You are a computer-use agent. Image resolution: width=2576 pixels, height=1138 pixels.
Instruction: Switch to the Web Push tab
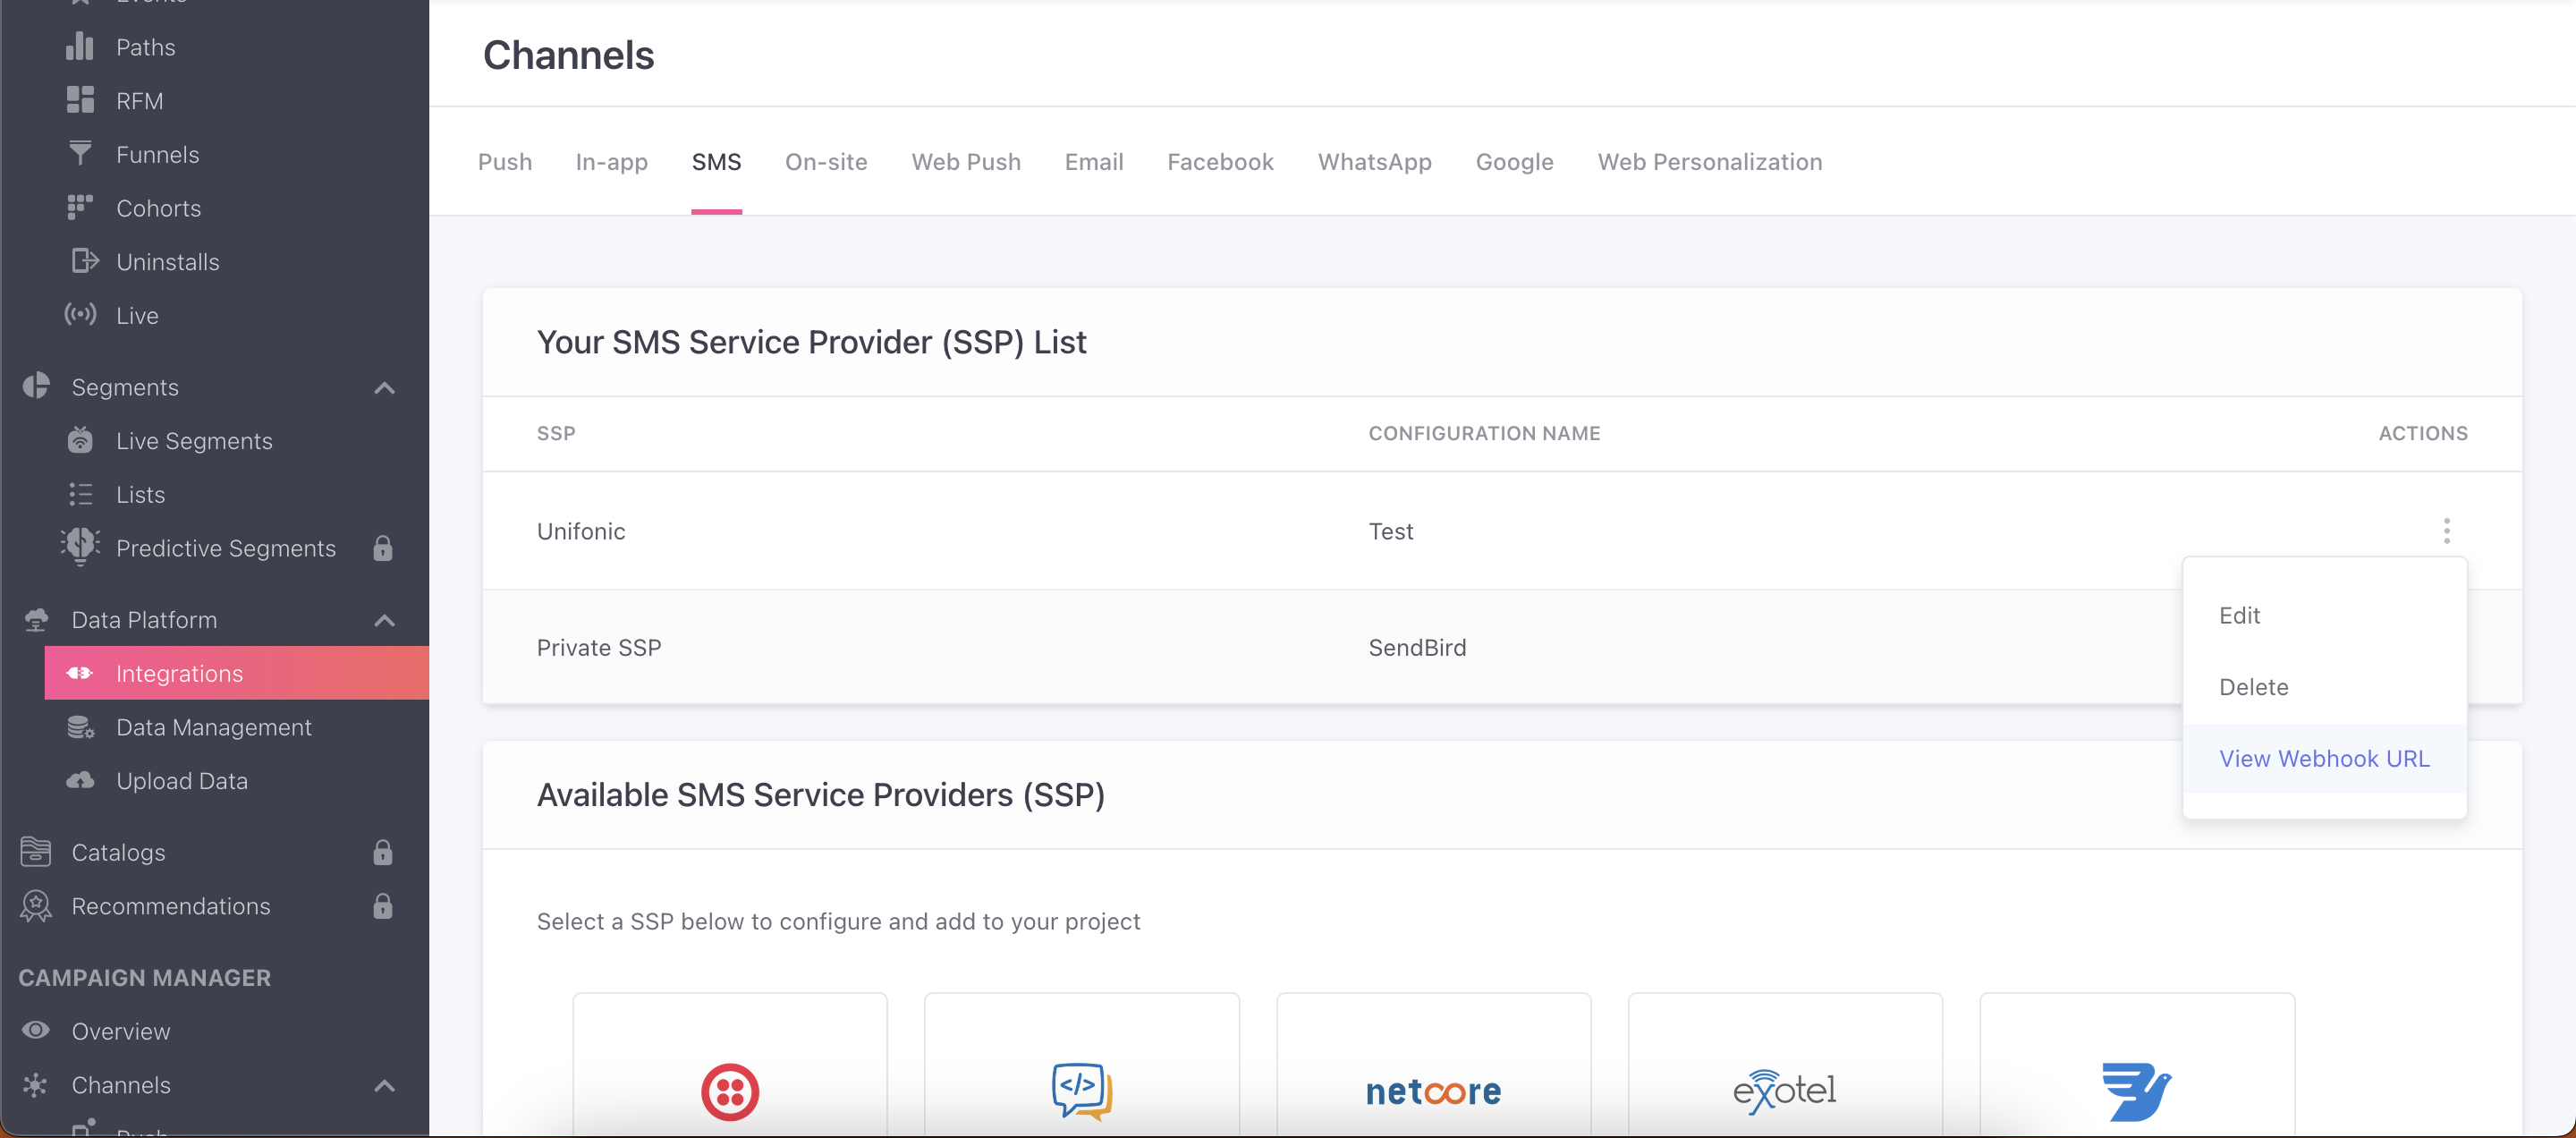point(965,162)
